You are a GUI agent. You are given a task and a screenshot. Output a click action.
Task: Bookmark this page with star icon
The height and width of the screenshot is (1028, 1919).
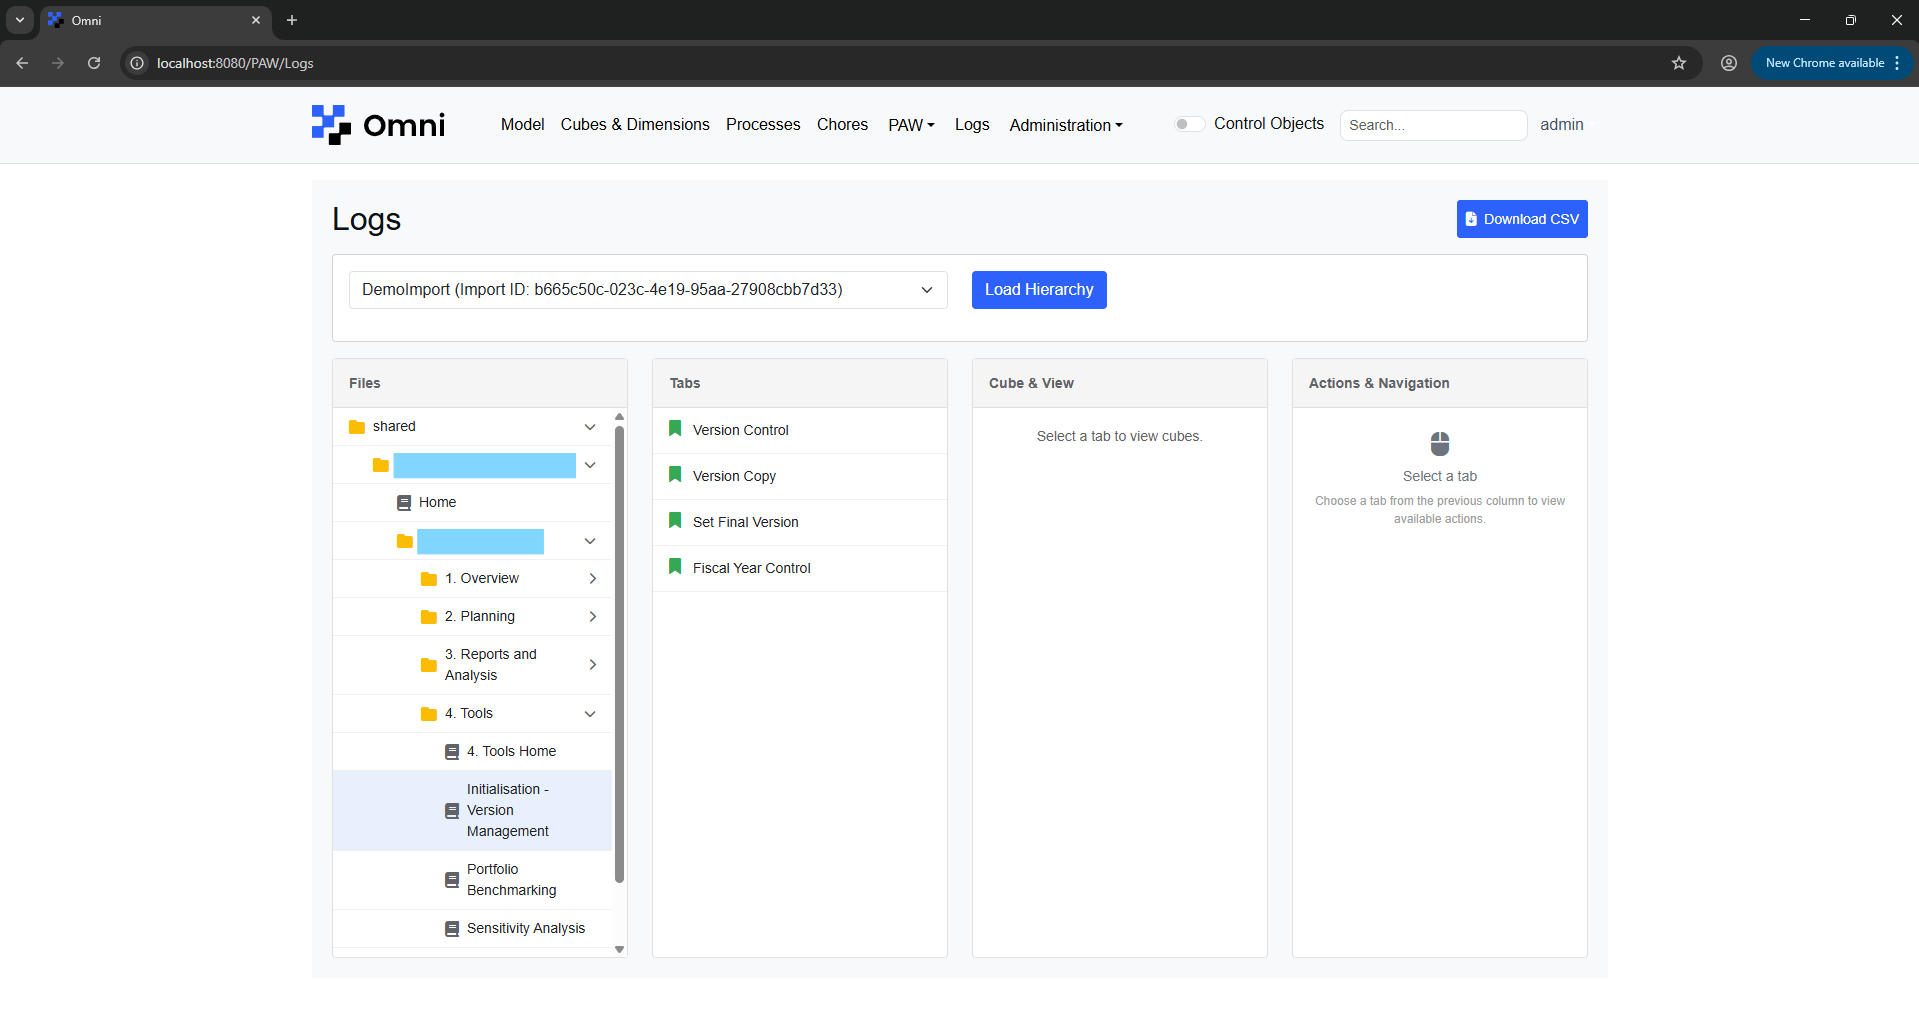(x=1679, y=63)
